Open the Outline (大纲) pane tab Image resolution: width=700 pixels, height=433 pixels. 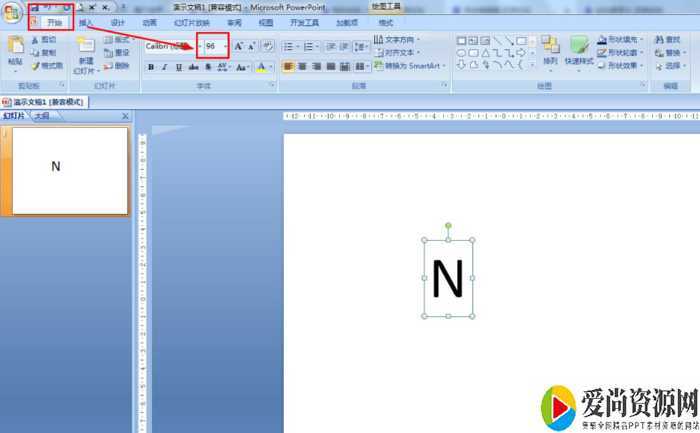[x=42, y=116]
